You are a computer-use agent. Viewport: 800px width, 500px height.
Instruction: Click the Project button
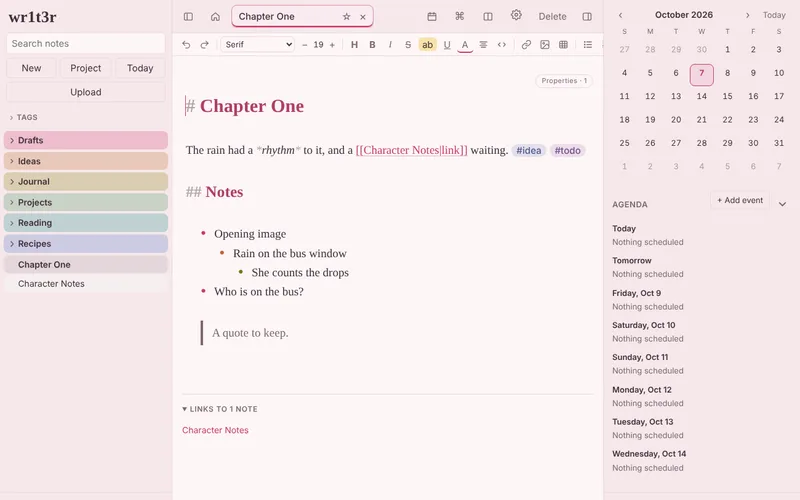click(86, 68)
